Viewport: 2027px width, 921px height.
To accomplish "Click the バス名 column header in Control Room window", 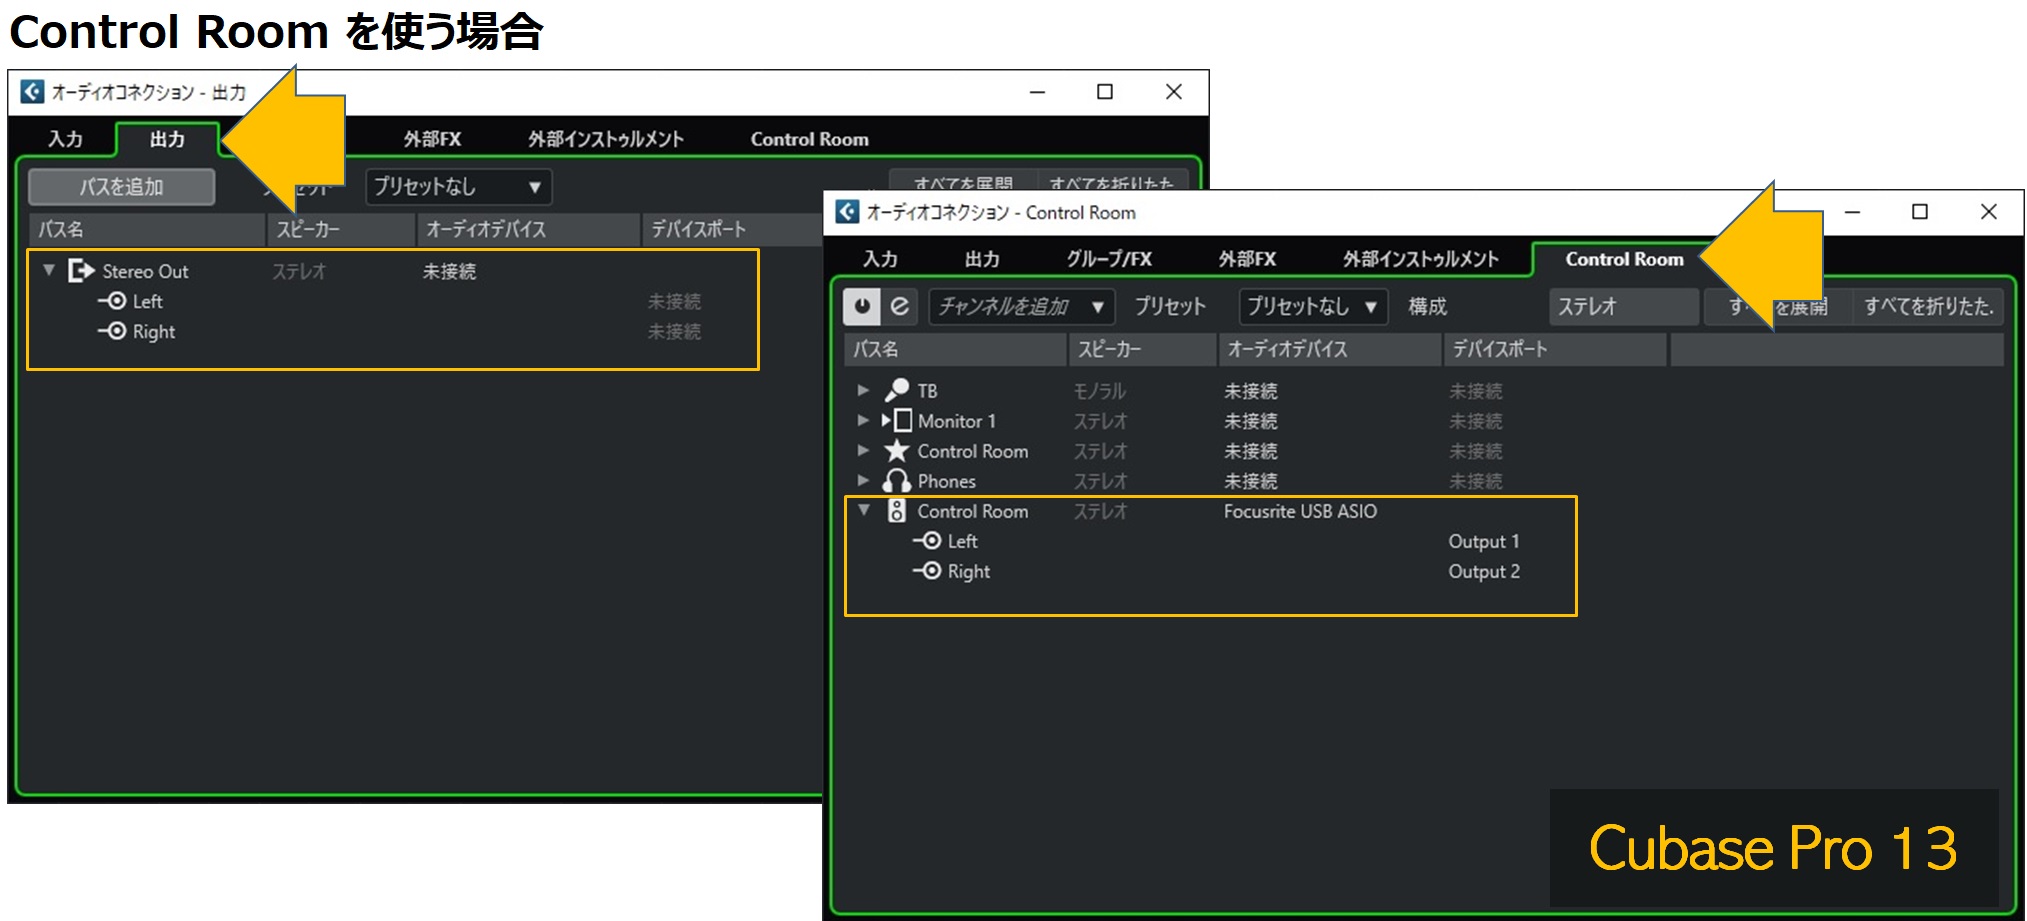I will (955, 349).
